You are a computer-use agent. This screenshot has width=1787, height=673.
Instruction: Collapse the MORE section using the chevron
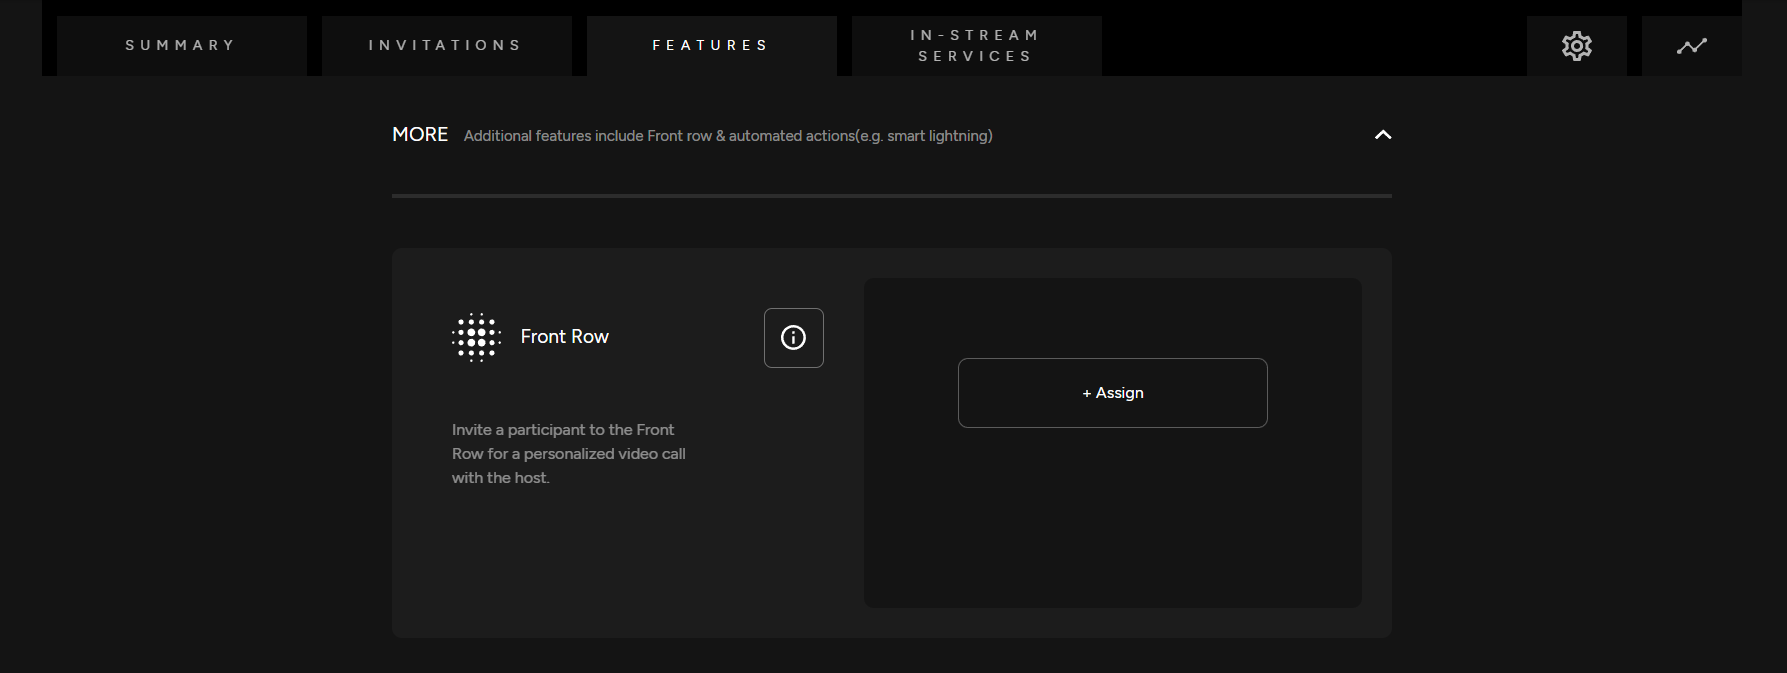(x=1383, y=135)
